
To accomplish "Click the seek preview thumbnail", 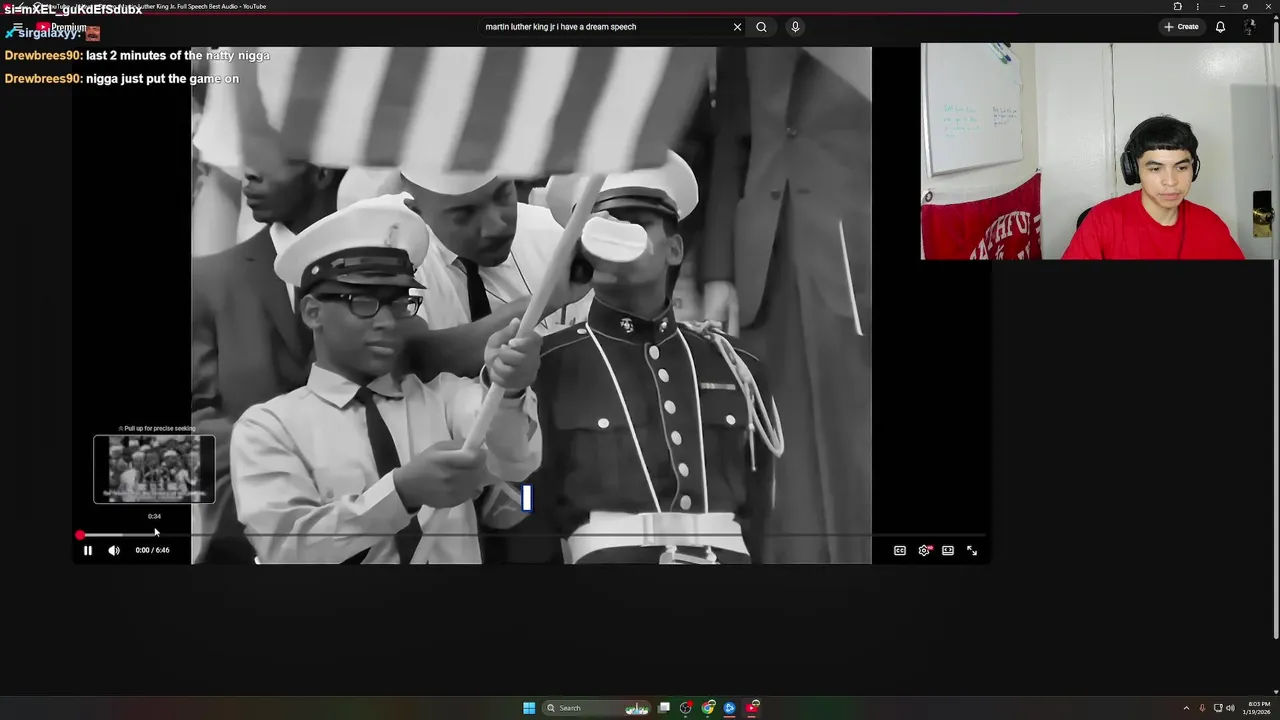I will click(154, 469).
